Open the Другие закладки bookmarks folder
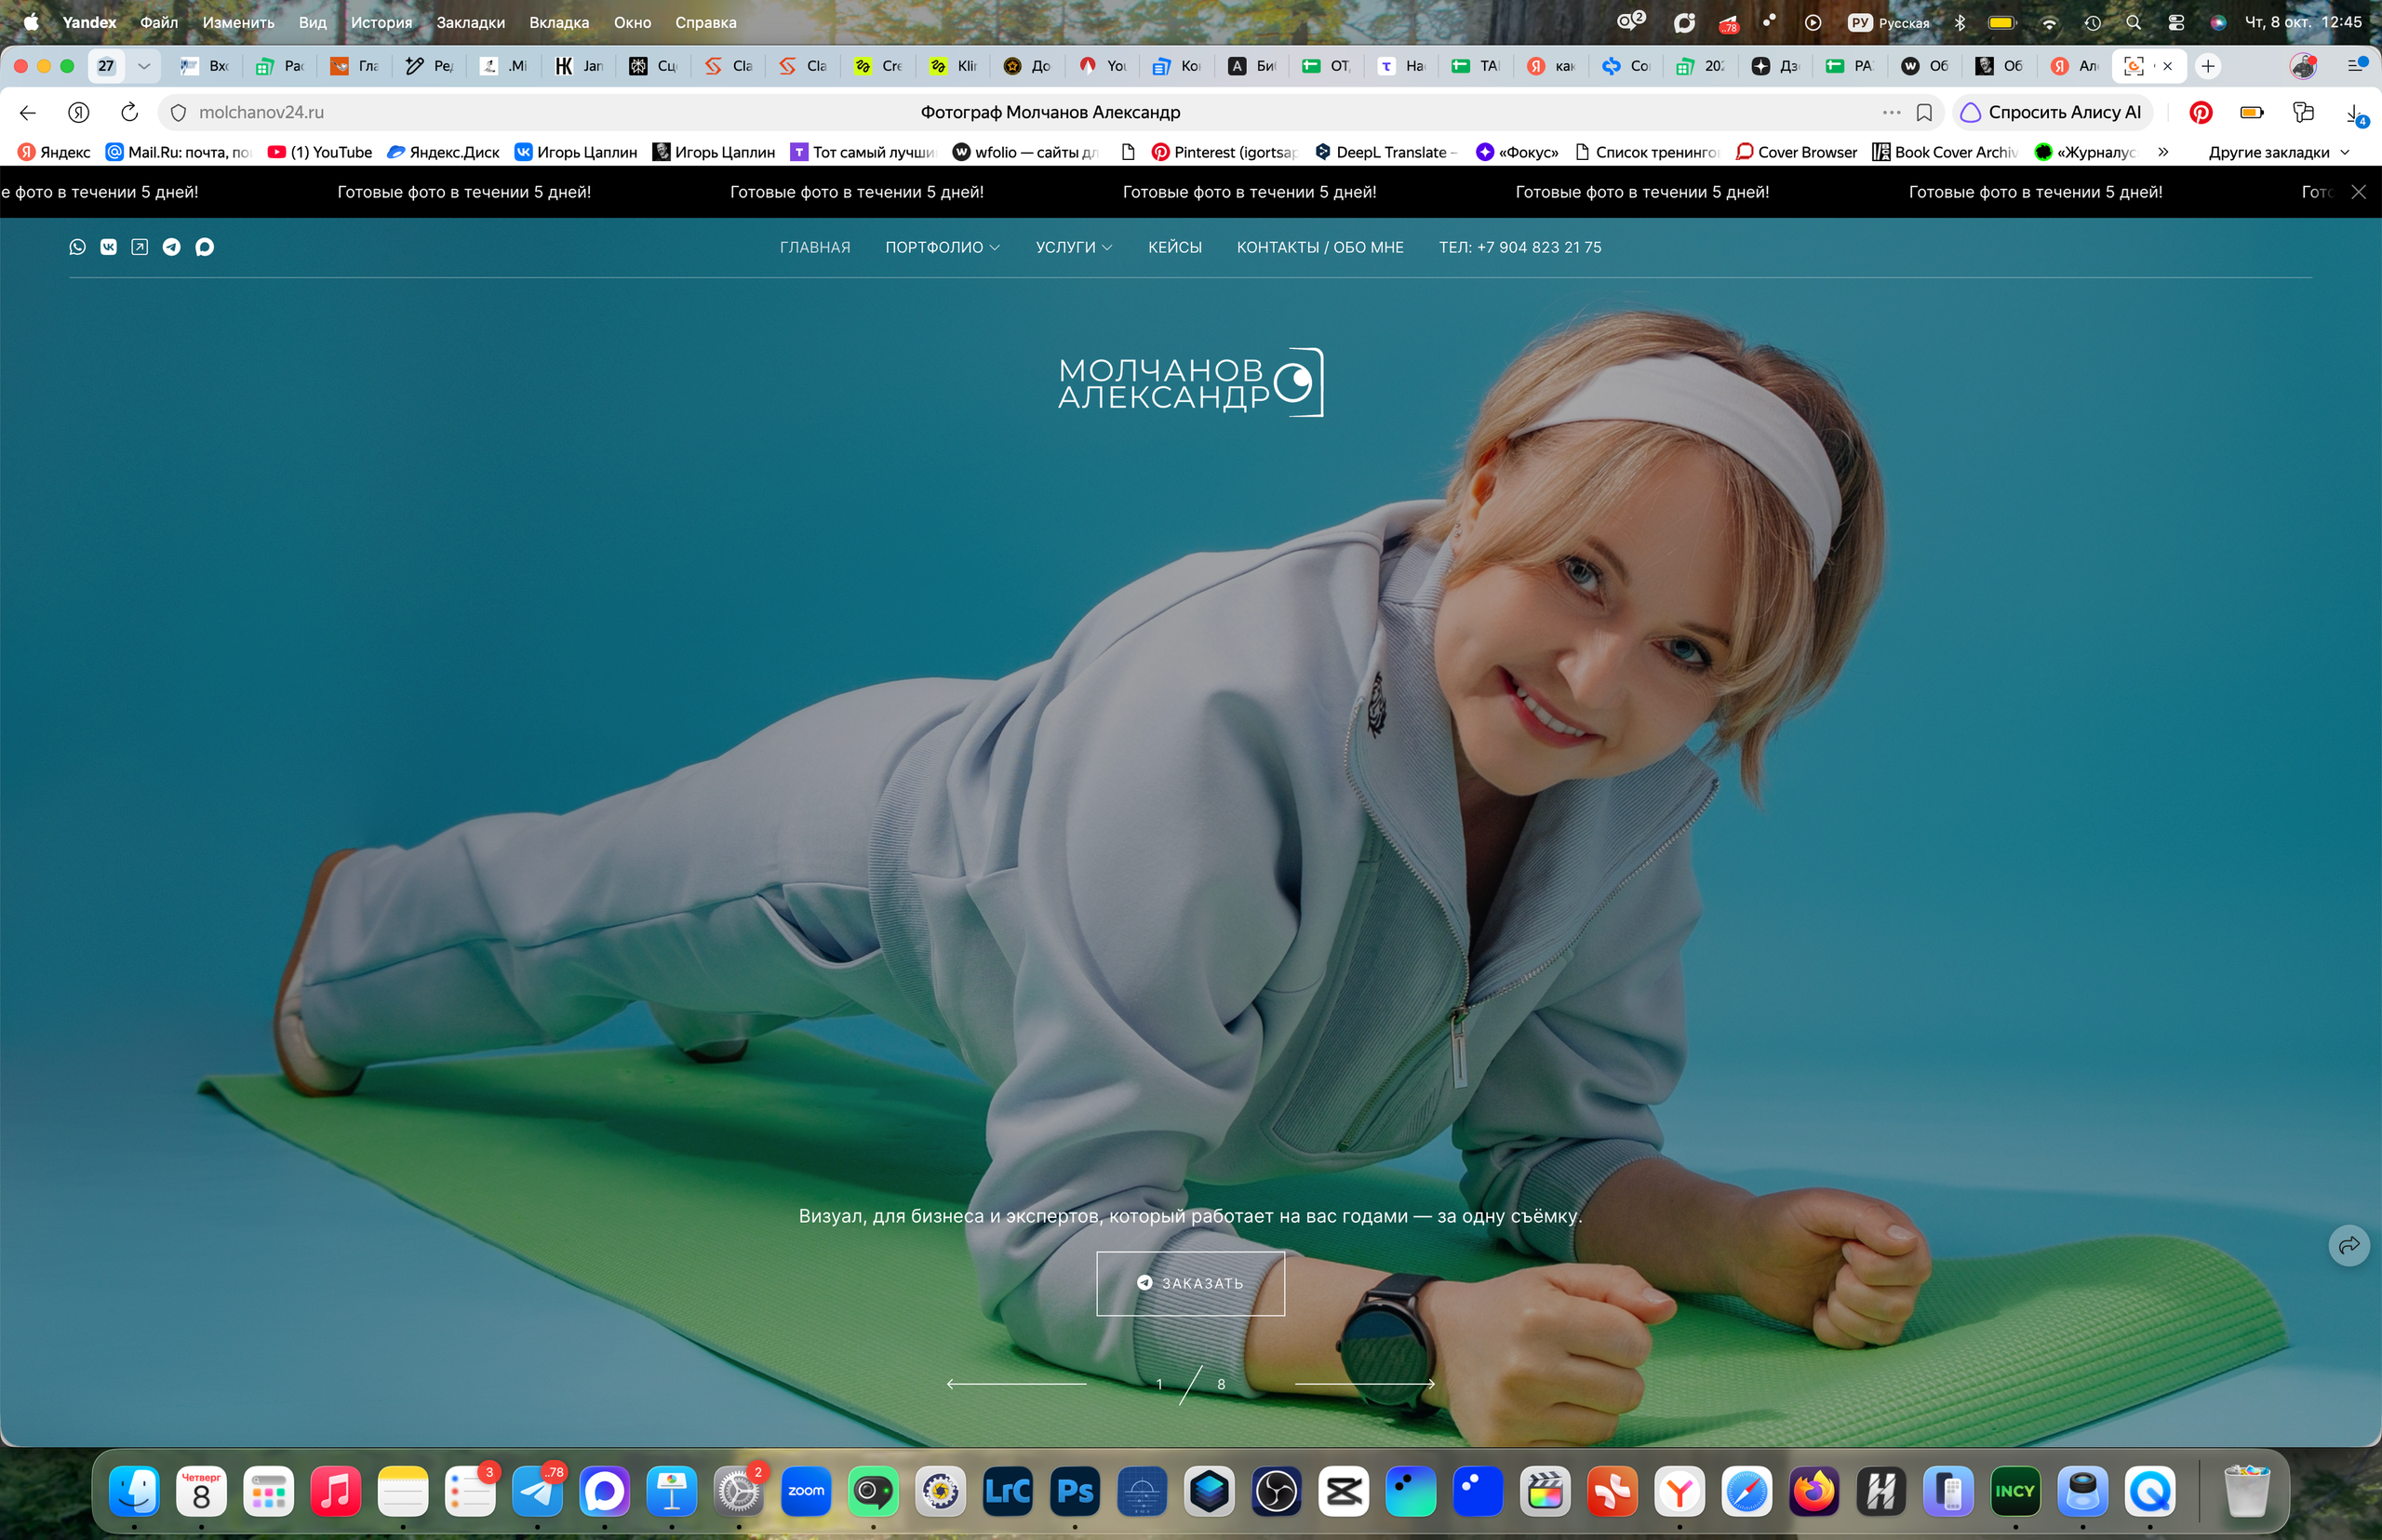The width and height of the screenshot is (2382, 1540). pyautogui.click(x=2278, y=152)
